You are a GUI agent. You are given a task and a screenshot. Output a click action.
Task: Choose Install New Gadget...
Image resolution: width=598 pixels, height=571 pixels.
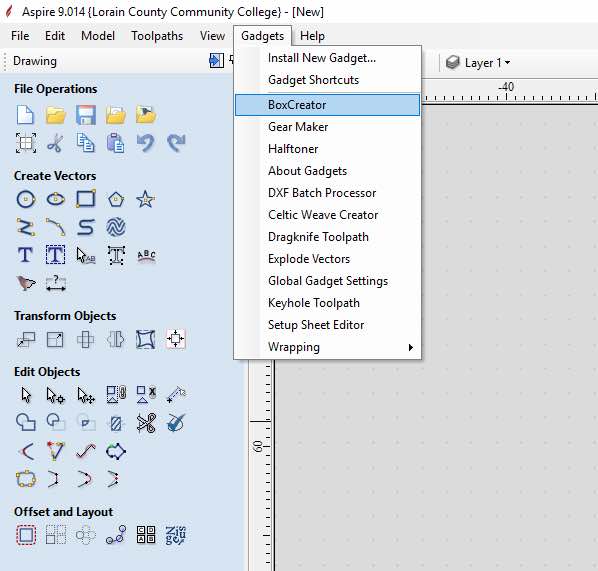[327, 58]
